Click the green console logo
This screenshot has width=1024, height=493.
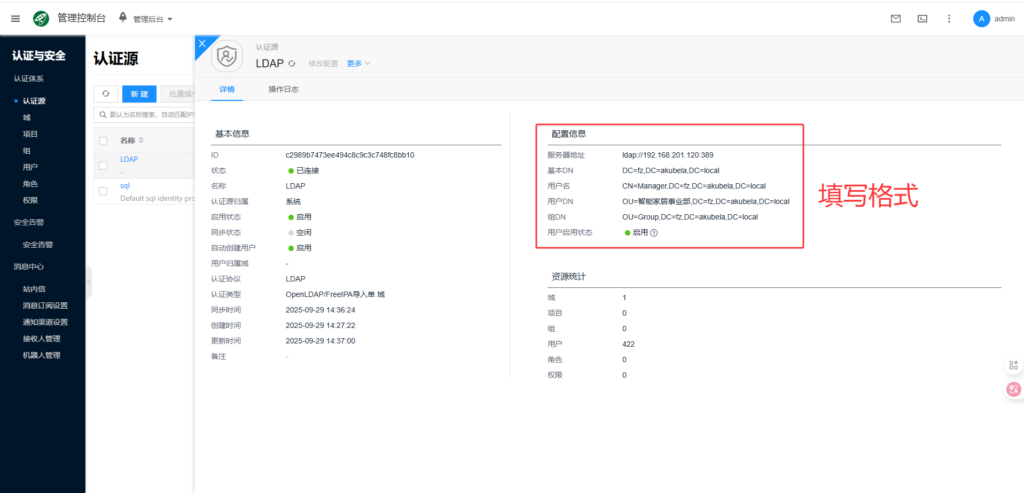(x=41, y=18)
